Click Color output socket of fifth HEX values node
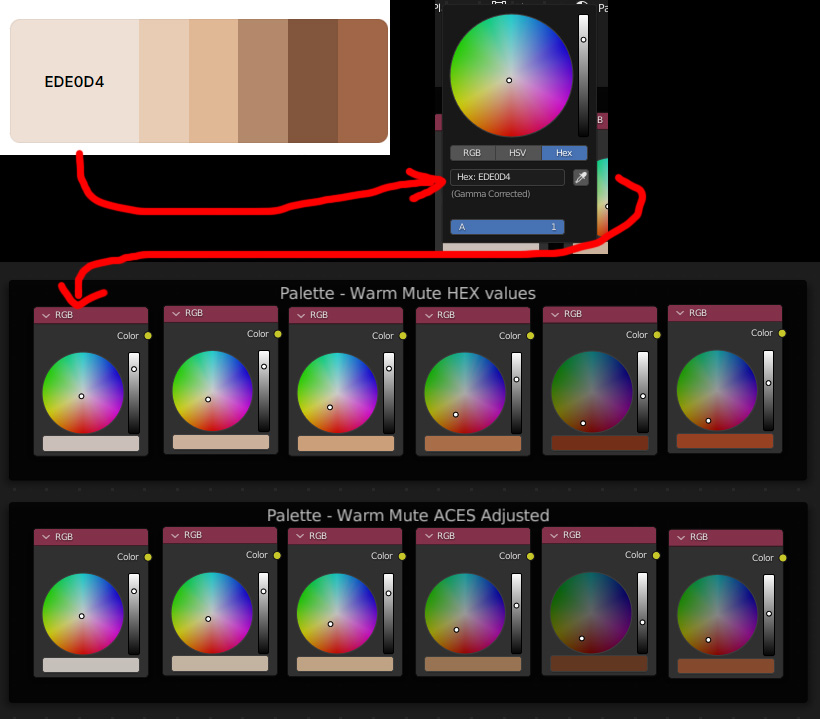Viewport: 820px width, 719px height. 657,335
